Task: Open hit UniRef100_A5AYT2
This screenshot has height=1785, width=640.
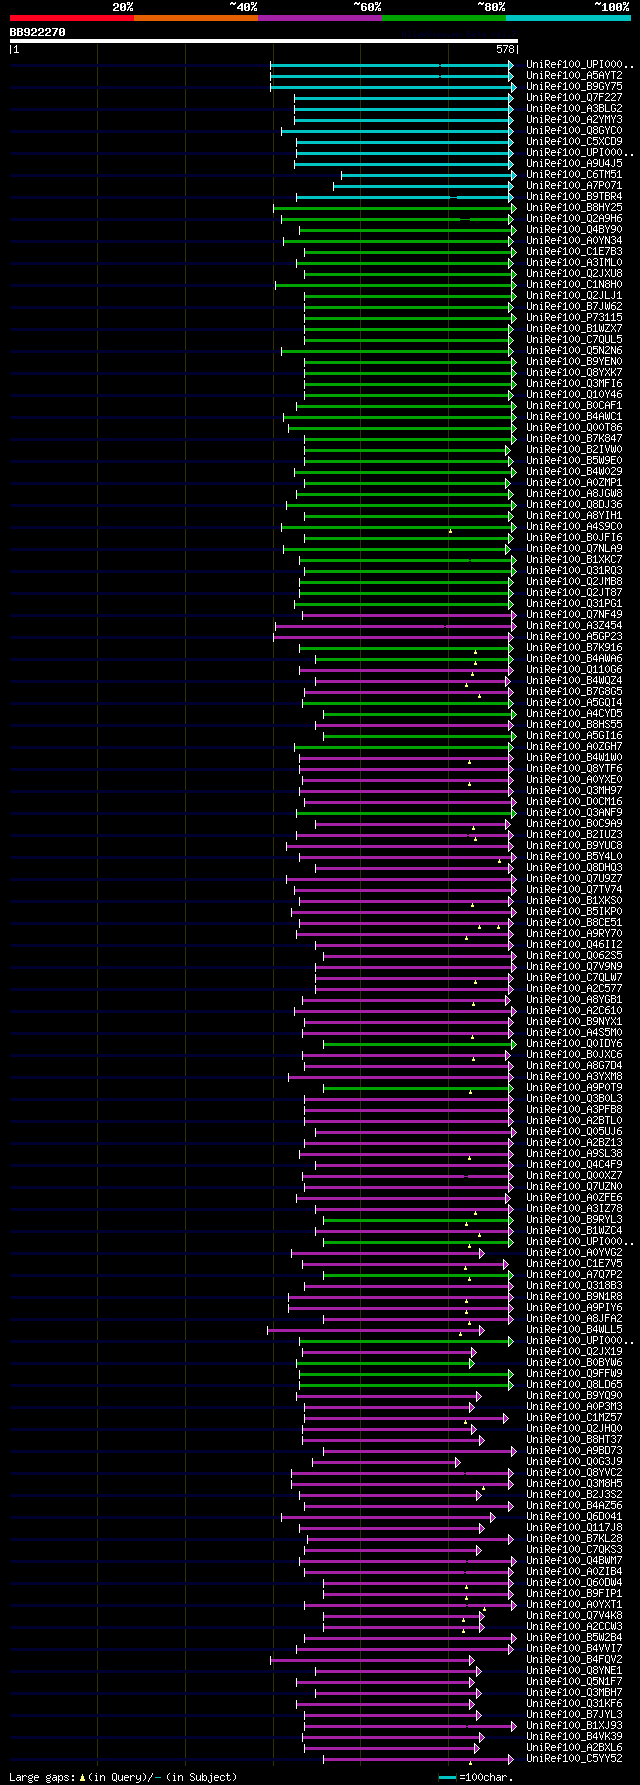Action: (574, 76)
